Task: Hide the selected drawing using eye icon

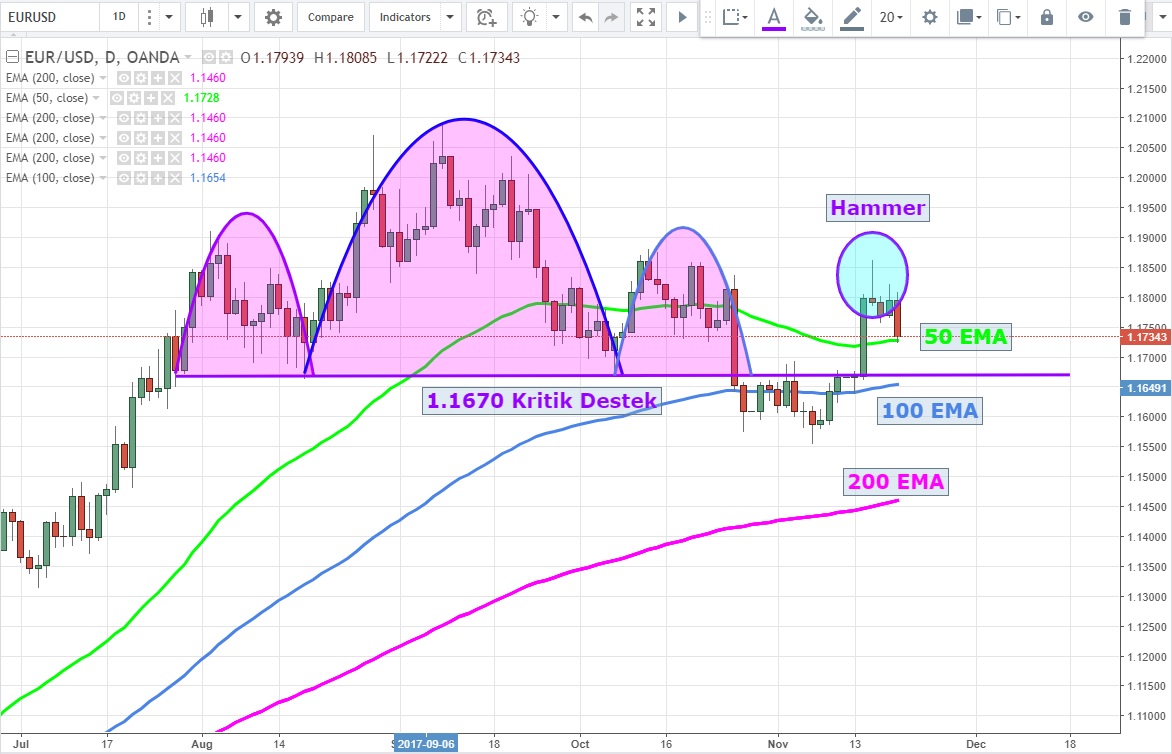Action: point(1086,17)
